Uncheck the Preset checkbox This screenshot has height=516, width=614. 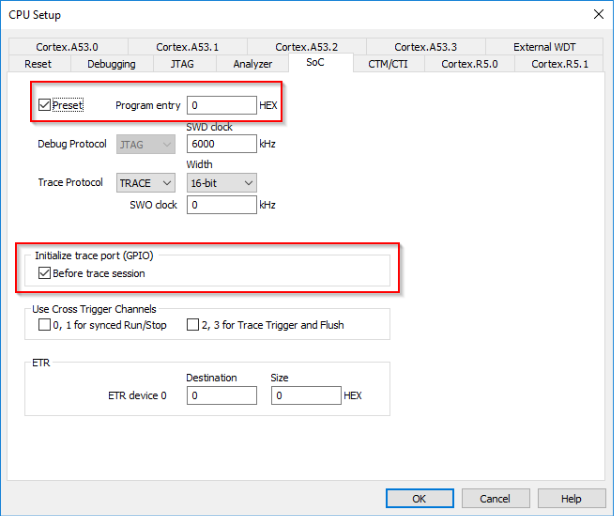(x=44, y=105)
